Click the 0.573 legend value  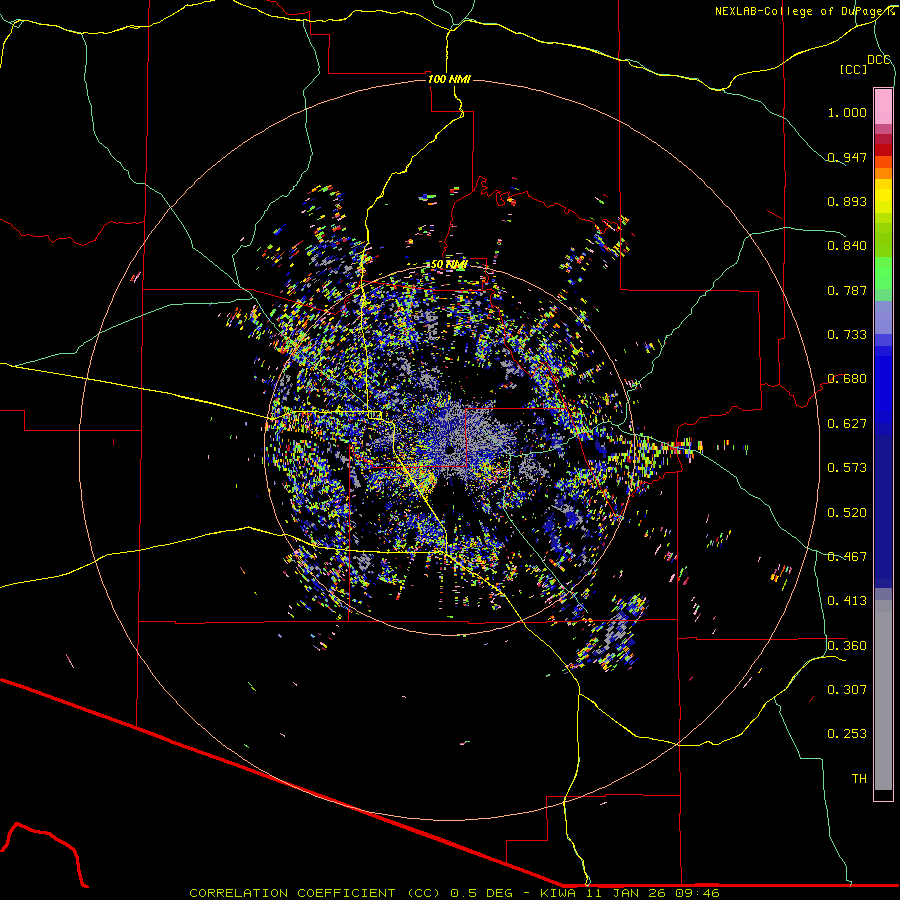(x=847, y=468)
